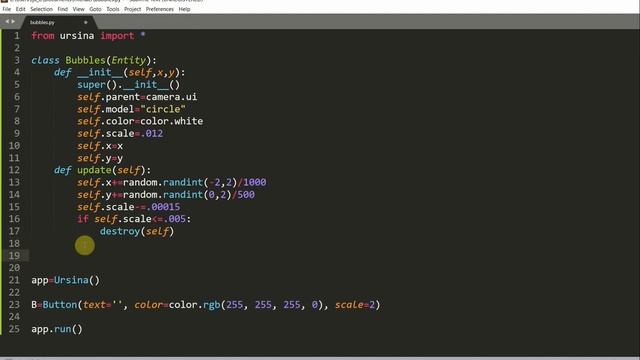640x360 pixels.
Task: Click 'self.y=y' line
Action: pos(100,158)
